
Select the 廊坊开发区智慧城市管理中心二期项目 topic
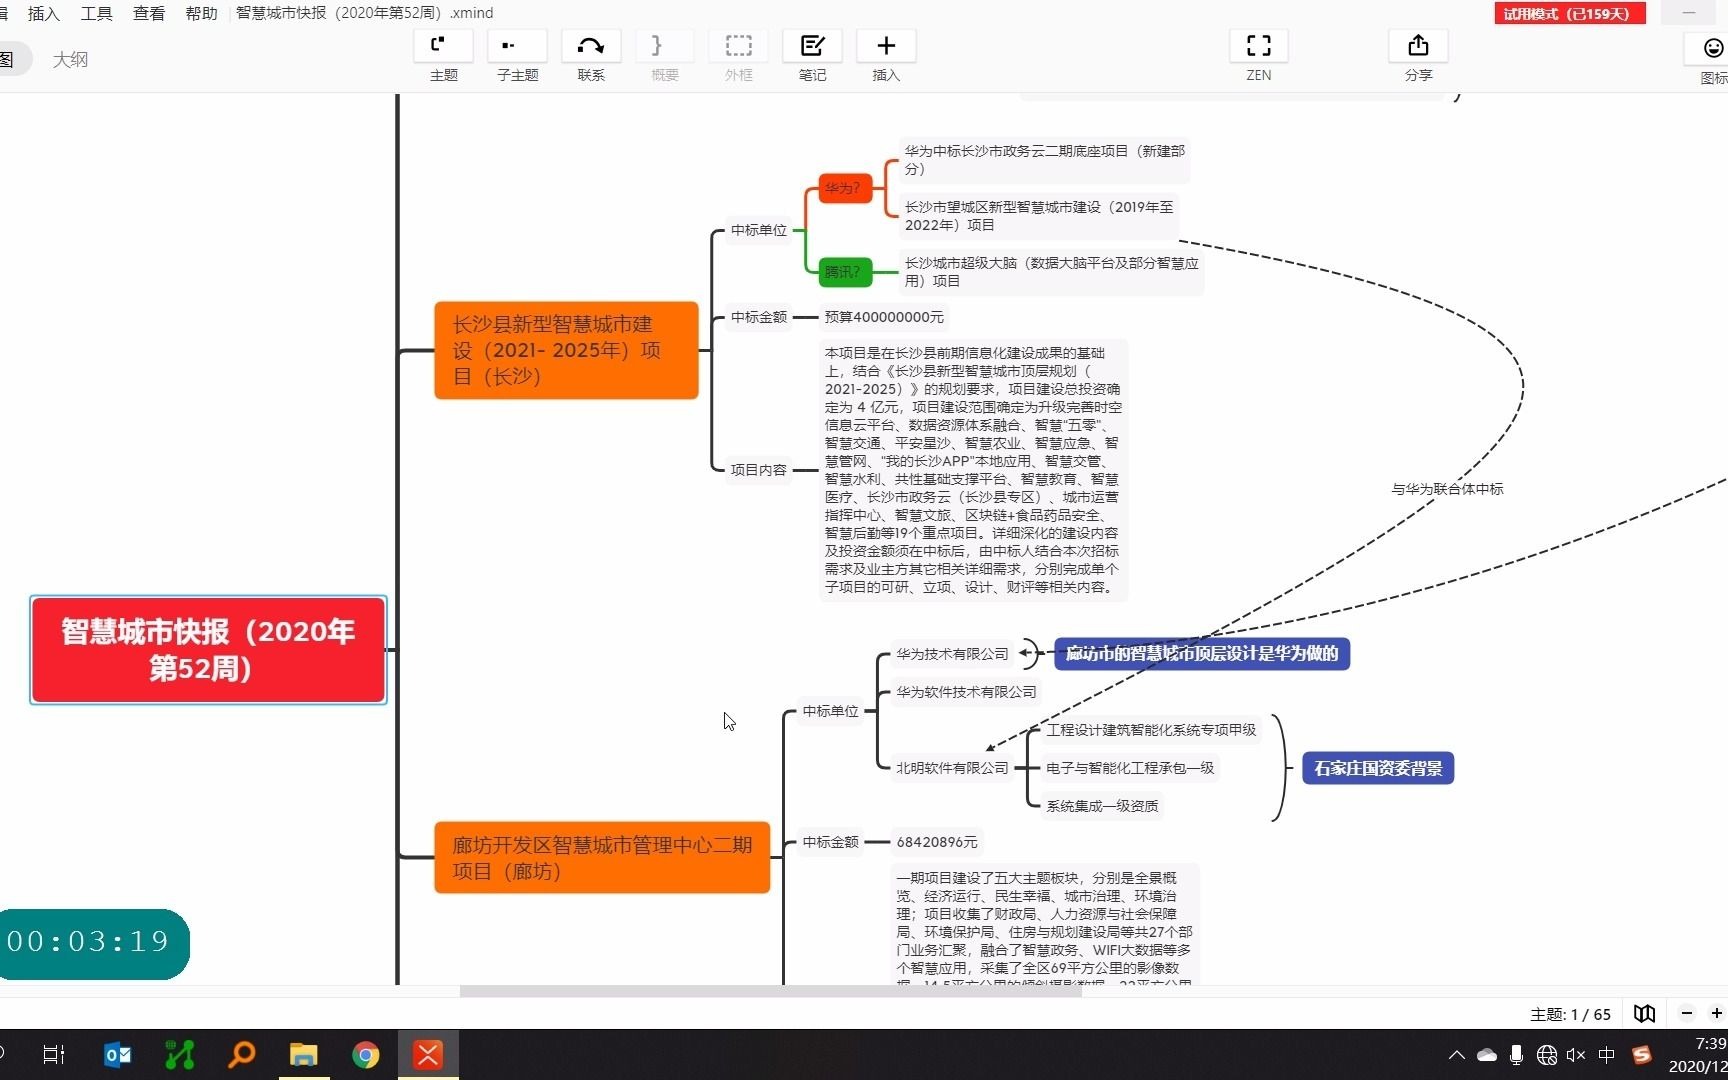[x=602, y=857]
